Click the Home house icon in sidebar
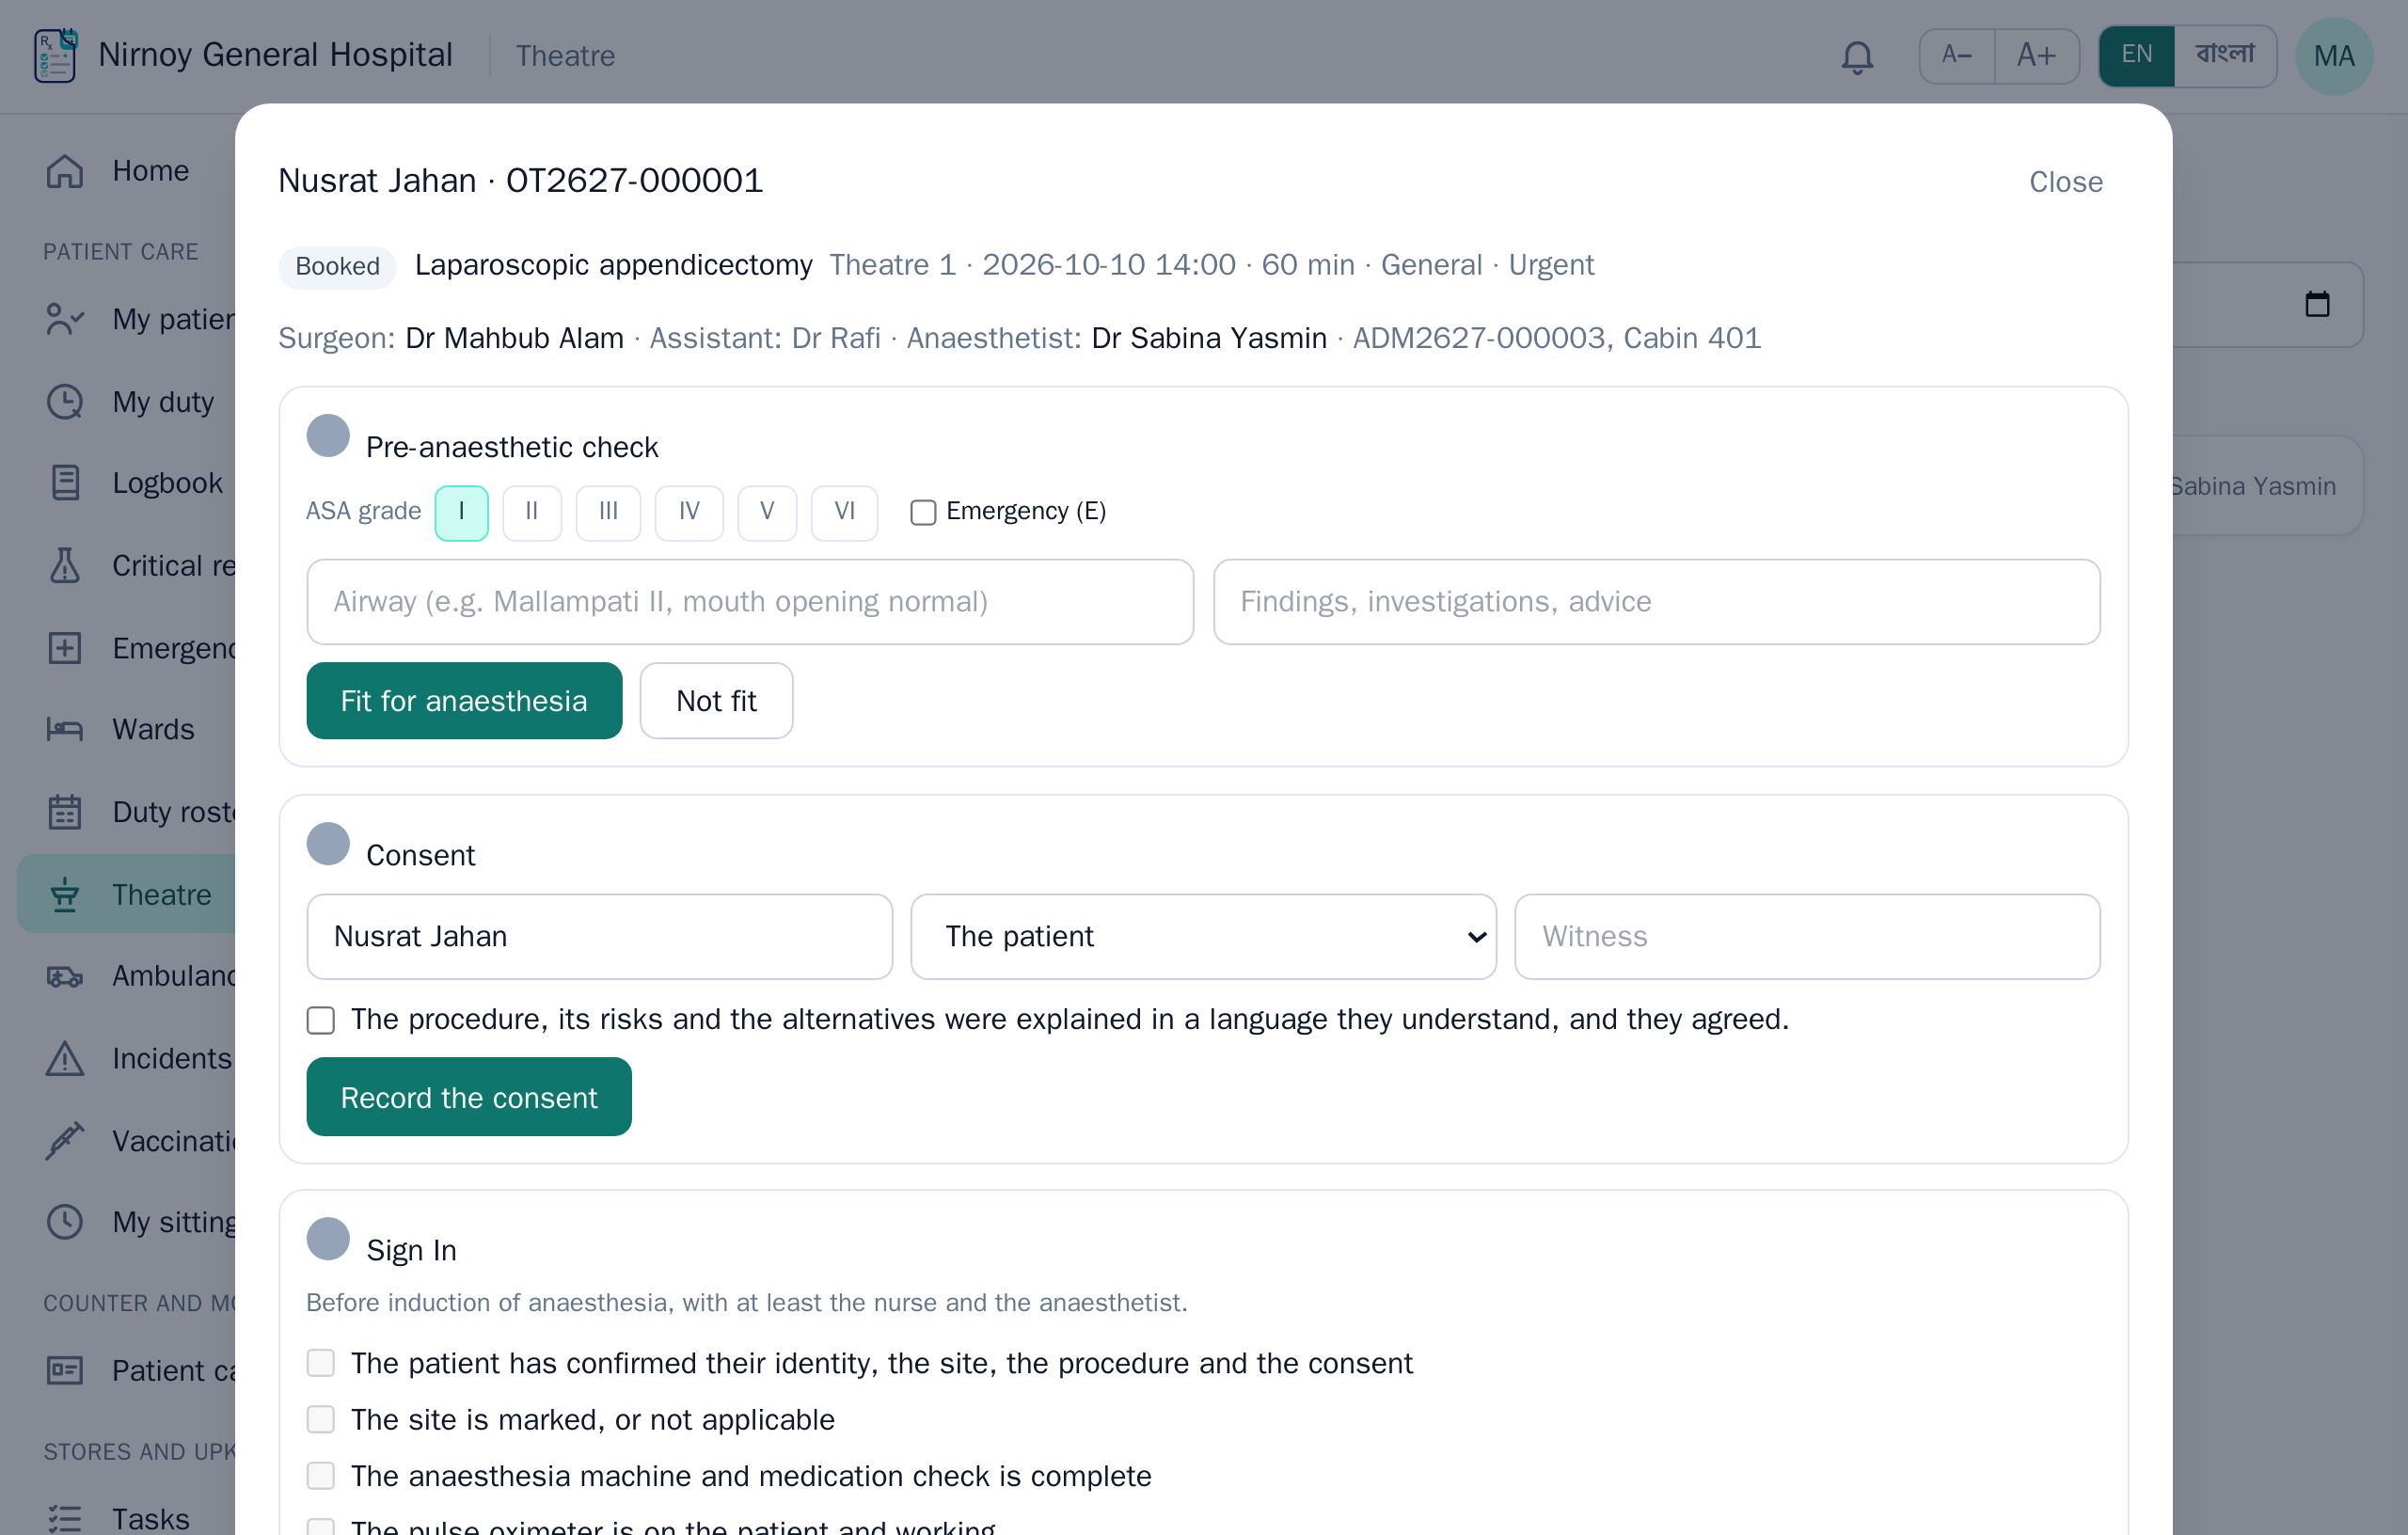 [x=65, y=171]
